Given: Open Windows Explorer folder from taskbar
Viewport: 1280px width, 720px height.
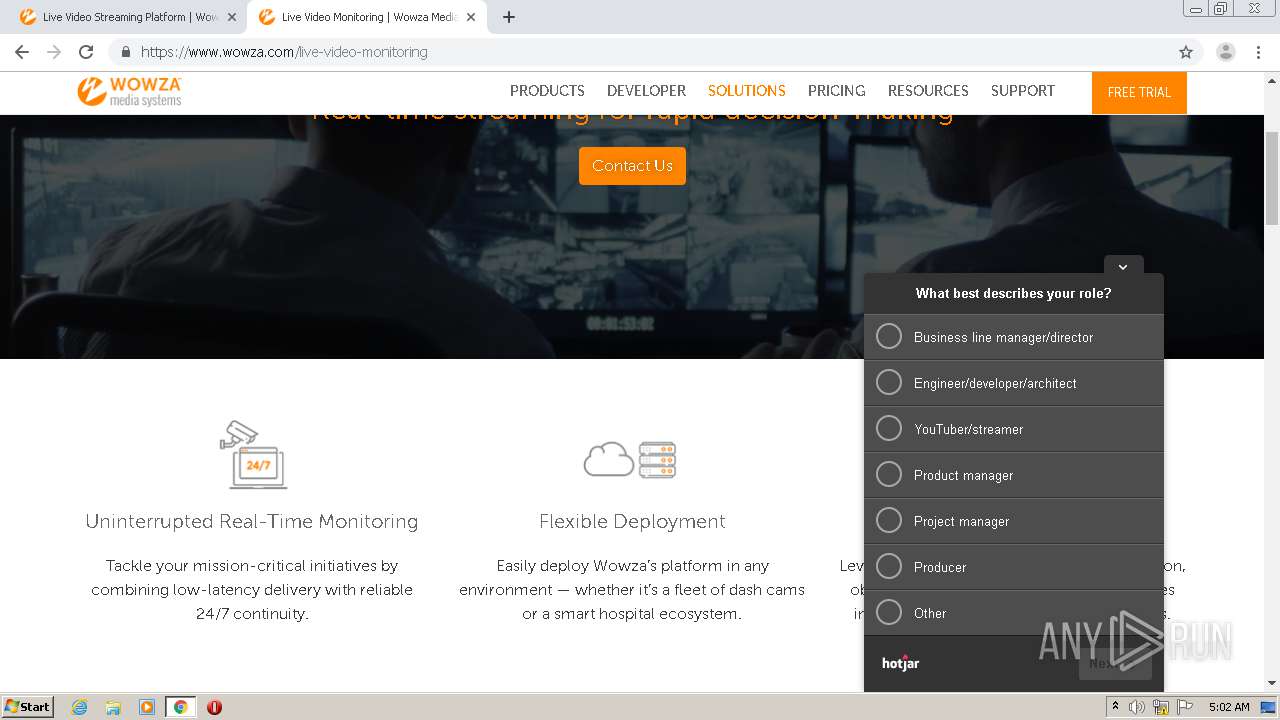Looking at the screenshot, I should 113,707.
